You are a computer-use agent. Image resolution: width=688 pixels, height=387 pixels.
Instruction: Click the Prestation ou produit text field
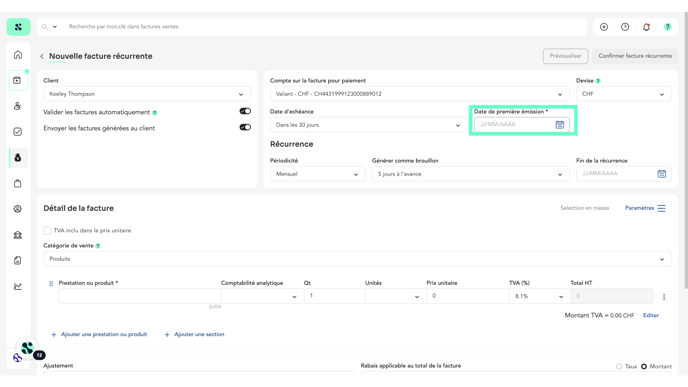140,296
